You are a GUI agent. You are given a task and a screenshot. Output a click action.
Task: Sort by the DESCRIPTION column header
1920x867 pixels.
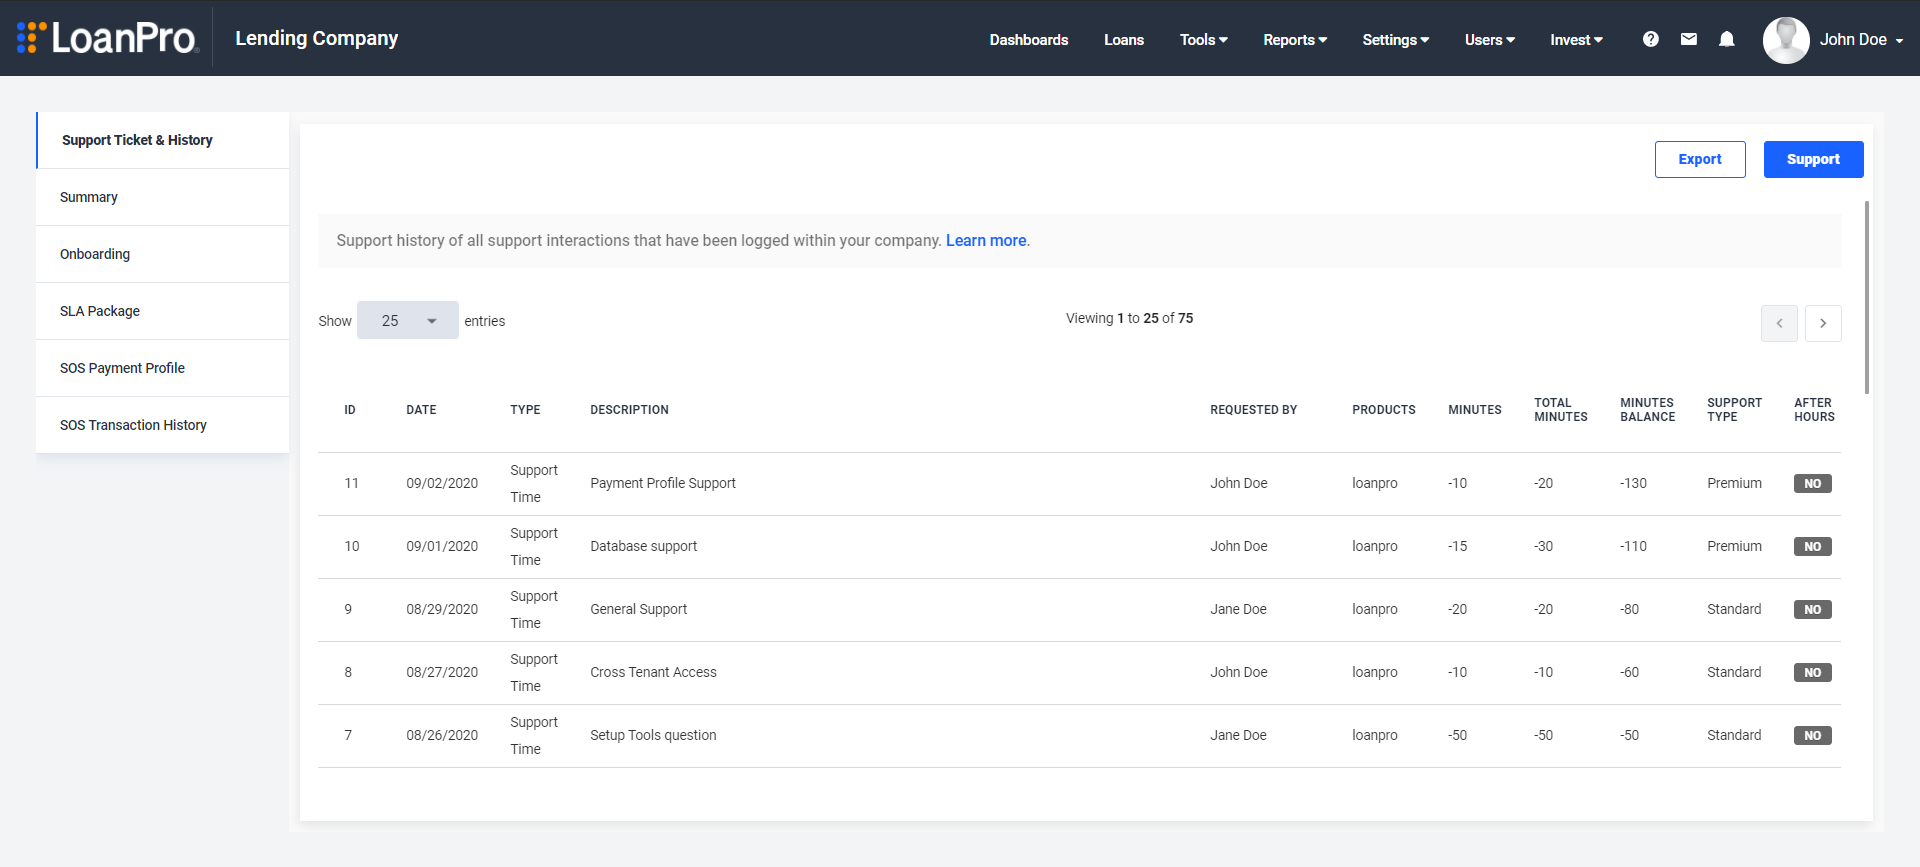coord(629,410)
